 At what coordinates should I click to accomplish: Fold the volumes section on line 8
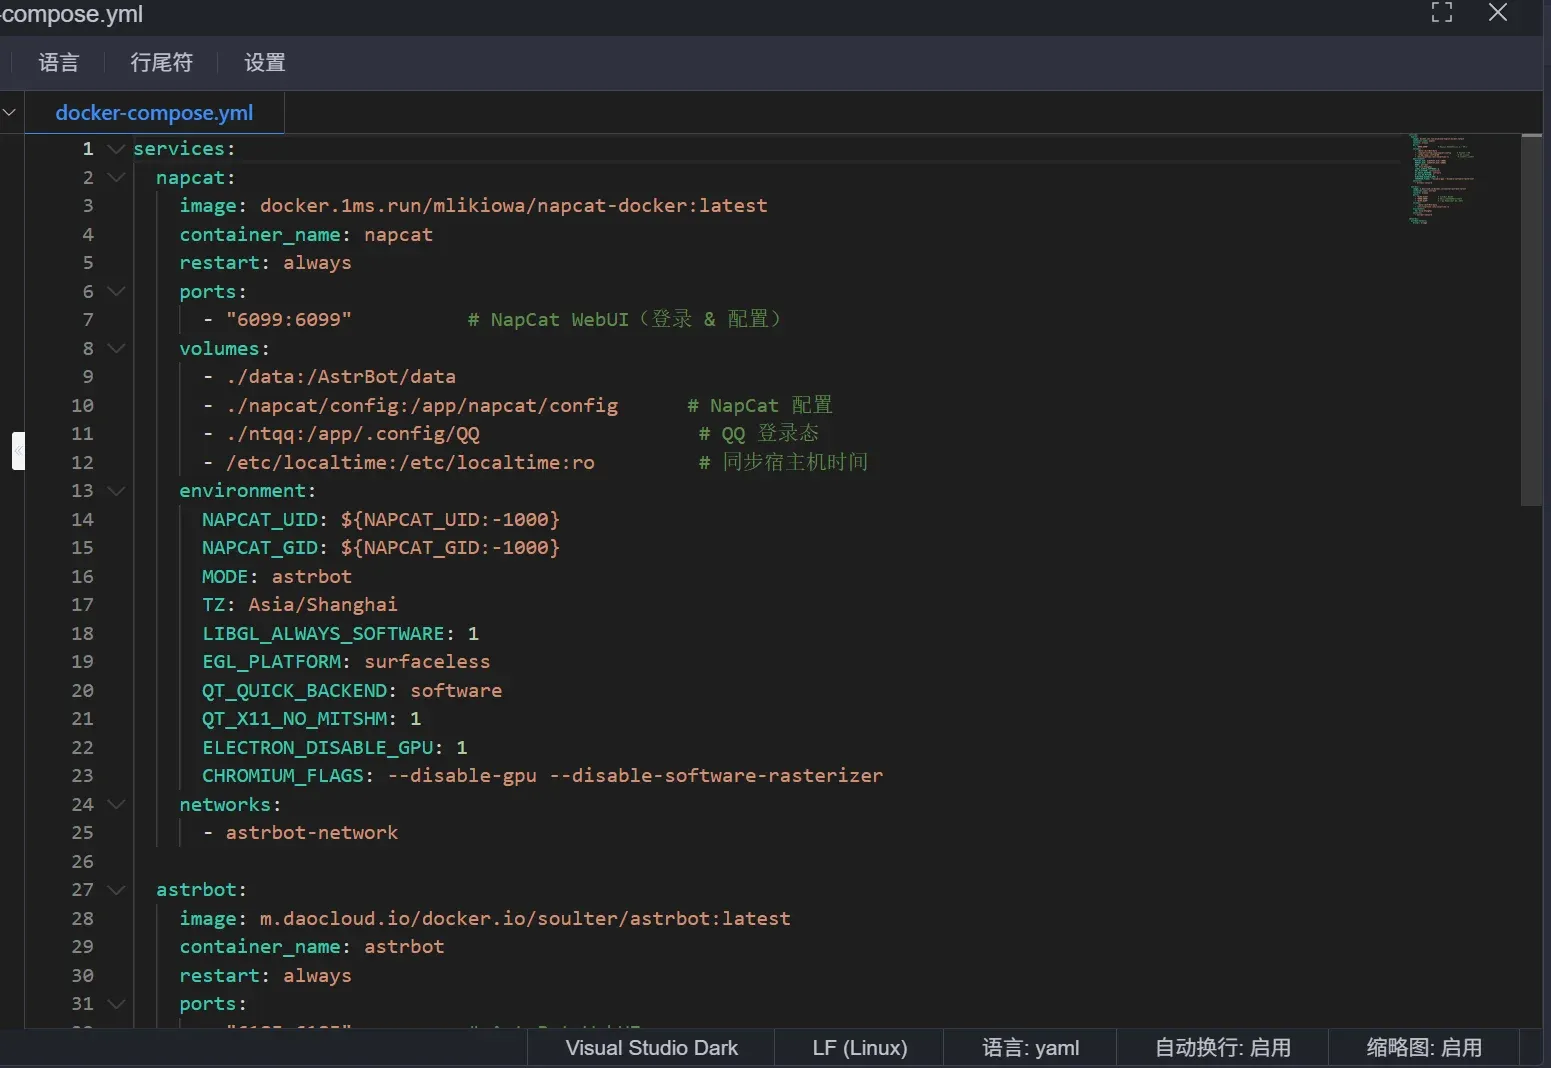(x=116, y=349)
